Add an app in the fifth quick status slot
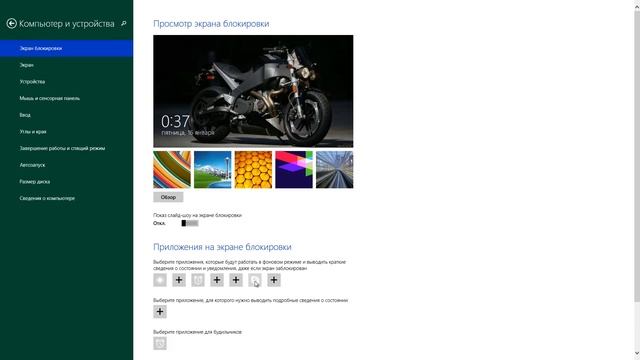This screenshot has height=360, width=640. click(x=236, y=280)
